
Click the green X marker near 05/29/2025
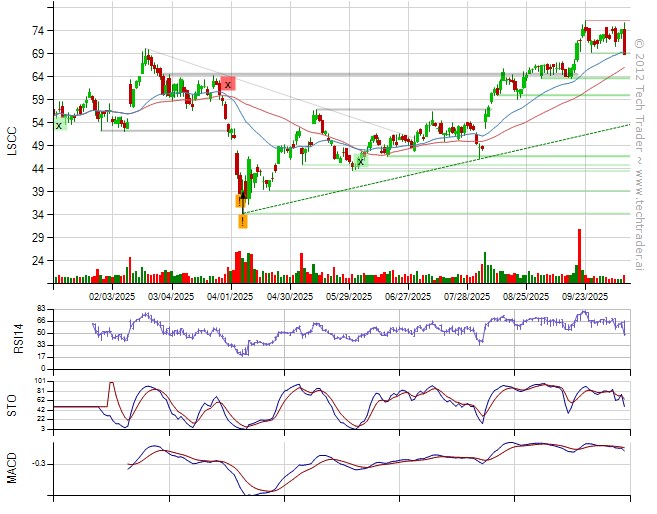[360, 160]
